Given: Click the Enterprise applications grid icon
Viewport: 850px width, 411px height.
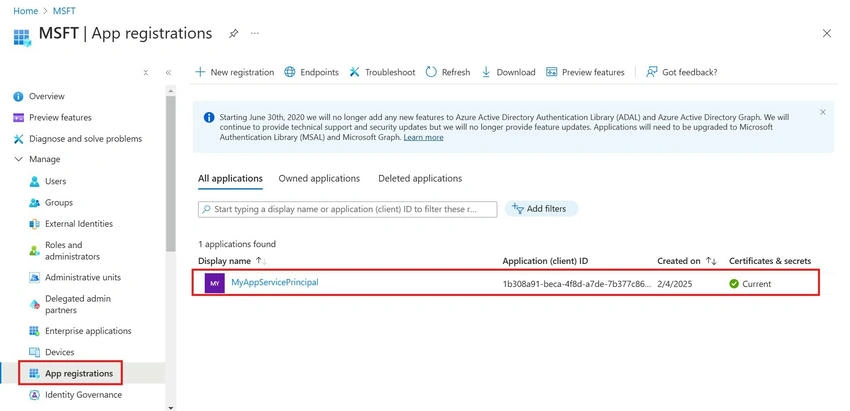Looking at the screenshot, I should tap(35, 331).
